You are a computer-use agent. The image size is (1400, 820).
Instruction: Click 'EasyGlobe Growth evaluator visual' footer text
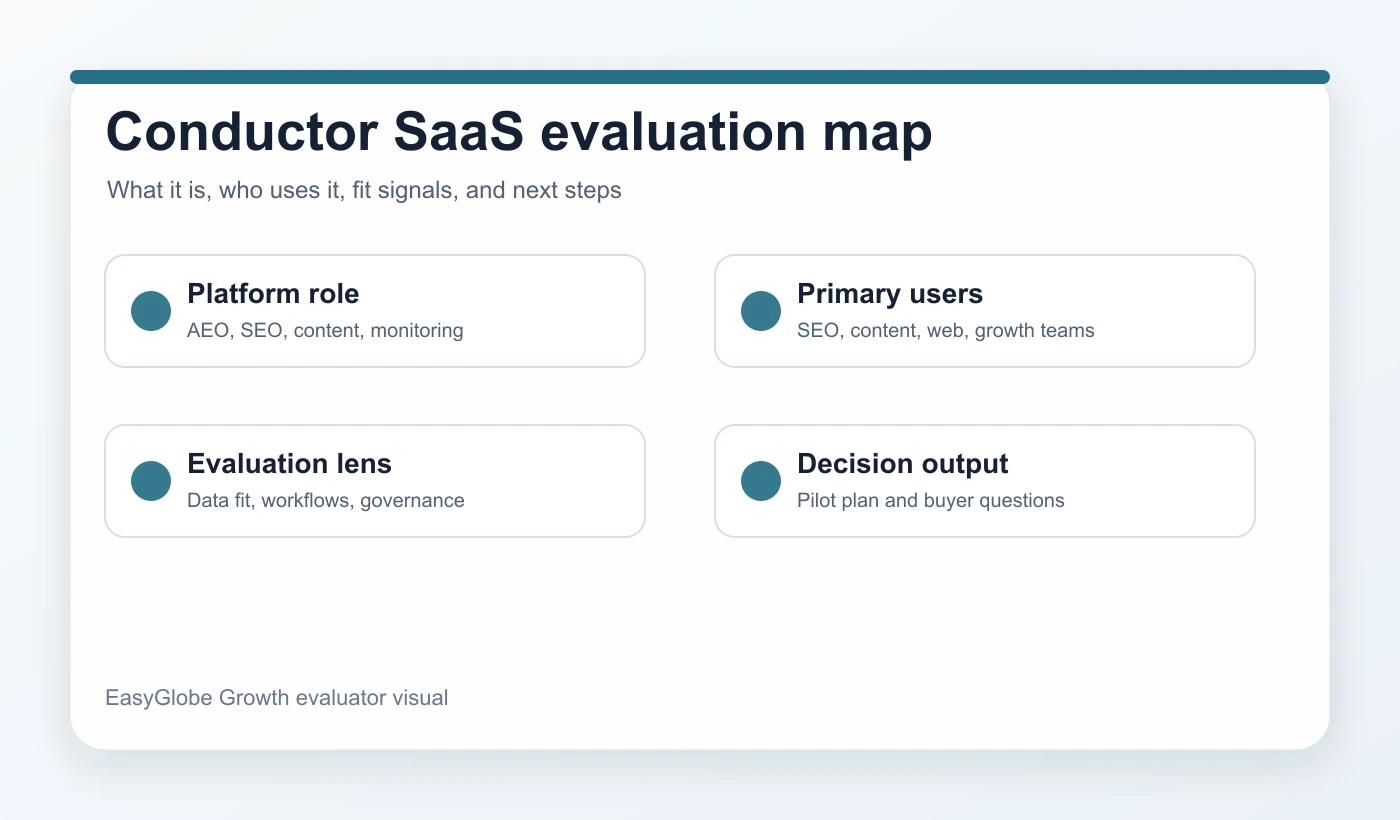click(277, 698)
